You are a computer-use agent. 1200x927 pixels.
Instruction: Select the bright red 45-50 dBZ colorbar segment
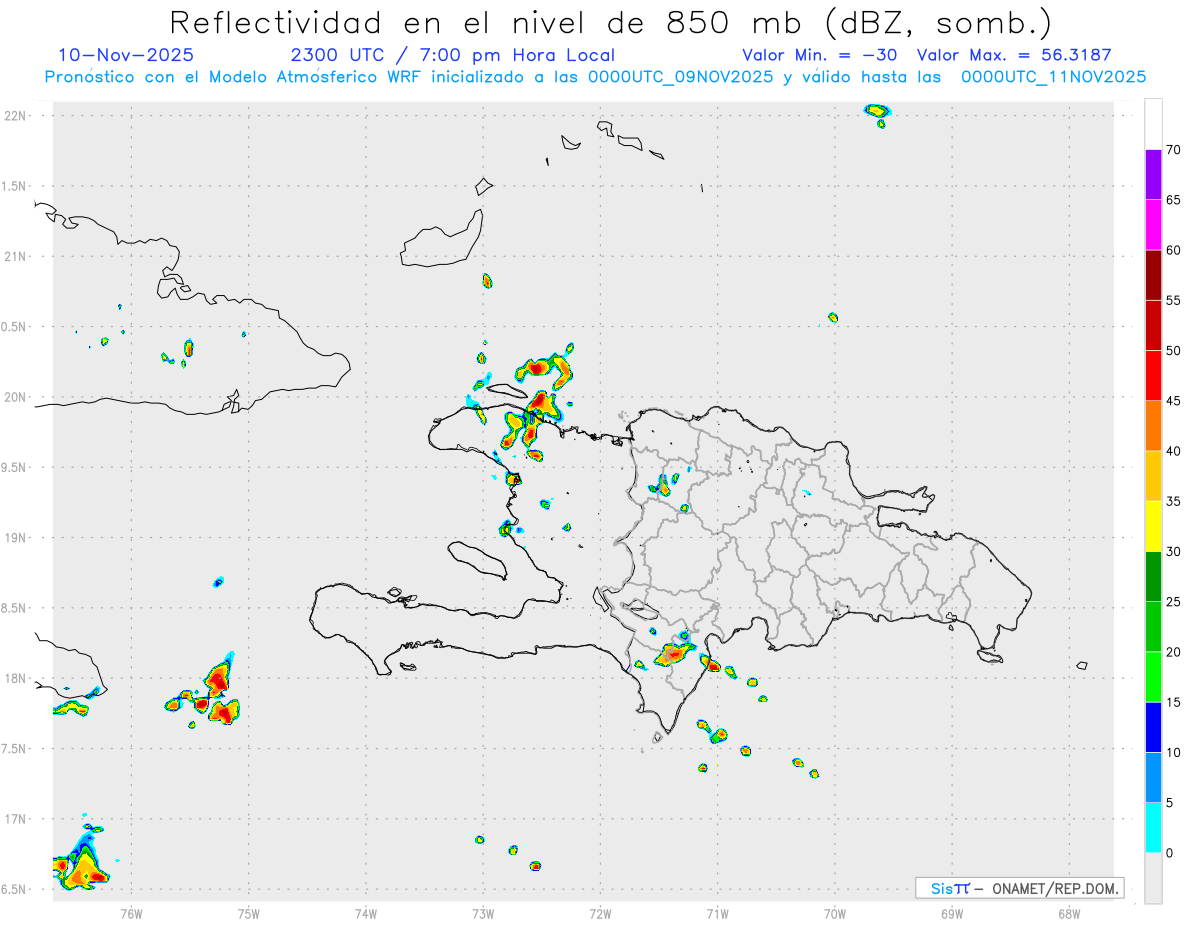(x=1153, y=376)
